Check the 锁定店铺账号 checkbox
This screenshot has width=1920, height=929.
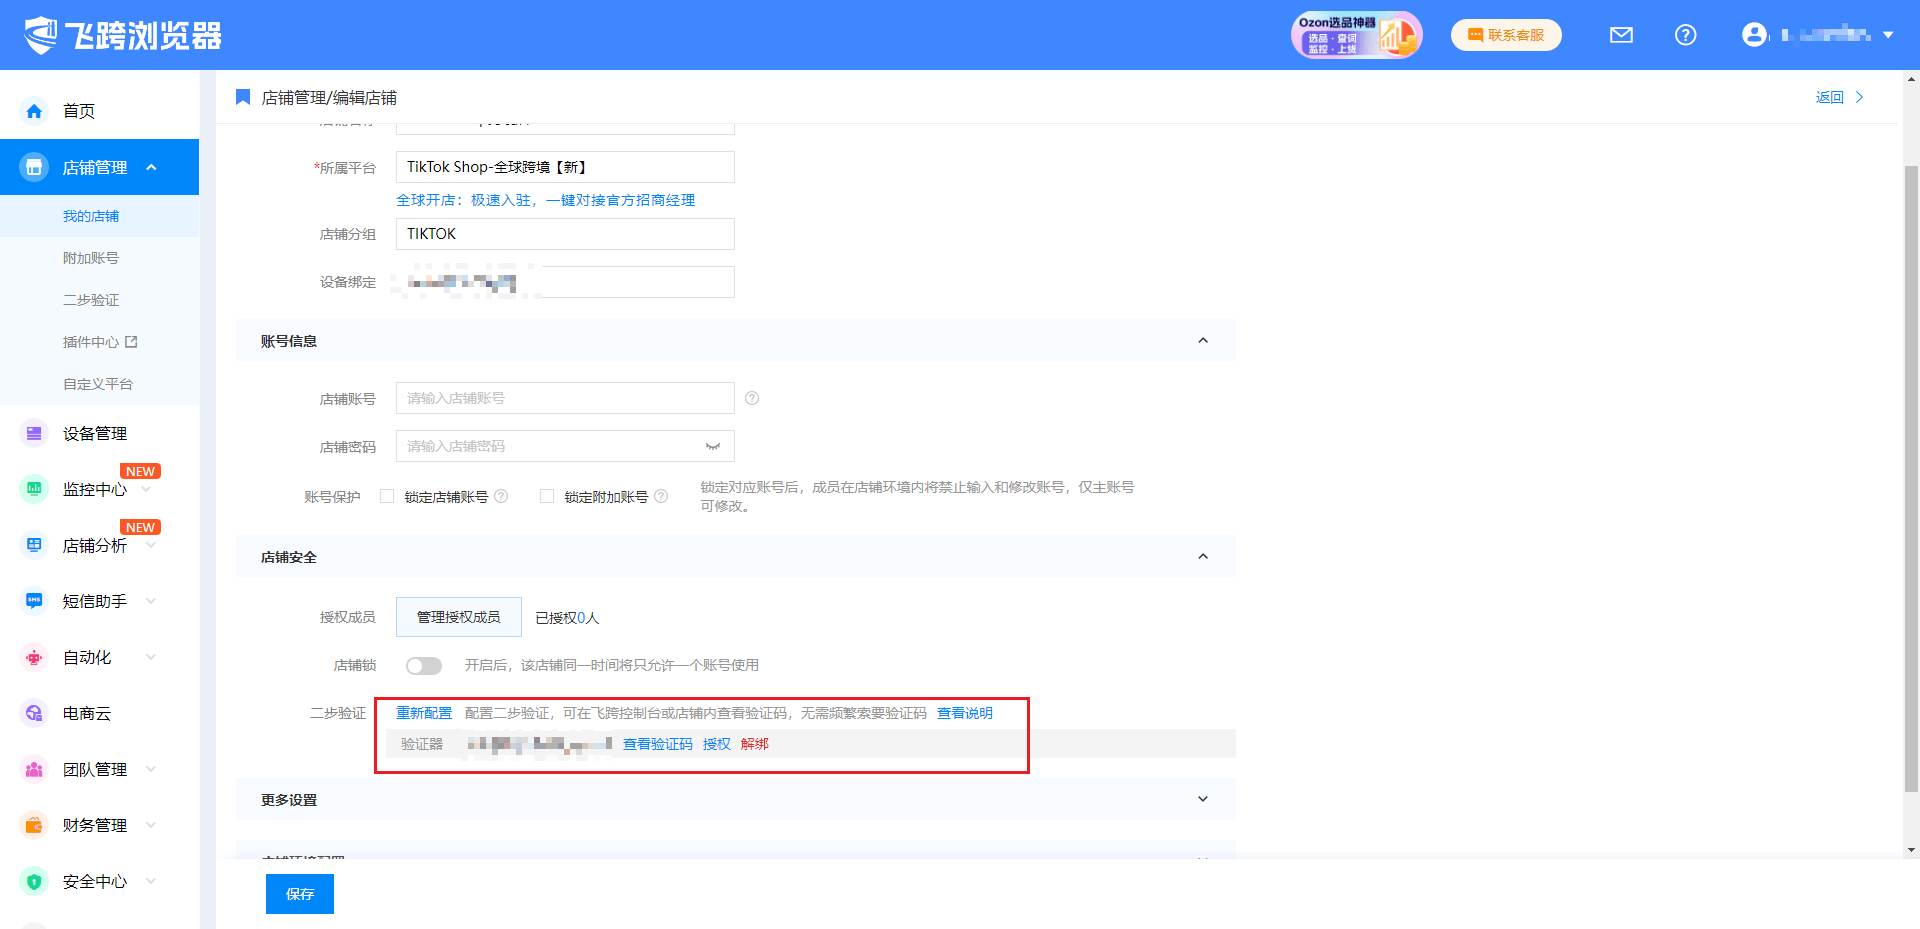point(387,496)
